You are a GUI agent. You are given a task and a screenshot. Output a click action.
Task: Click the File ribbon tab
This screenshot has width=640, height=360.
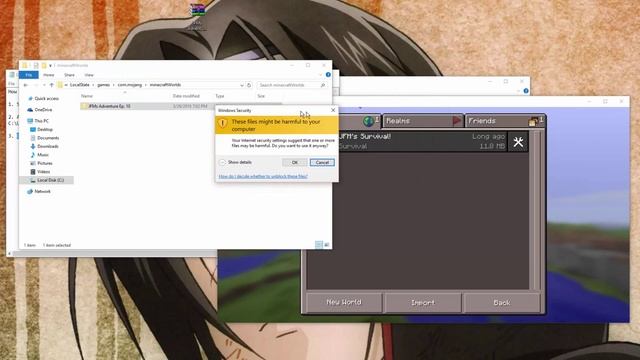pos(29,75)
